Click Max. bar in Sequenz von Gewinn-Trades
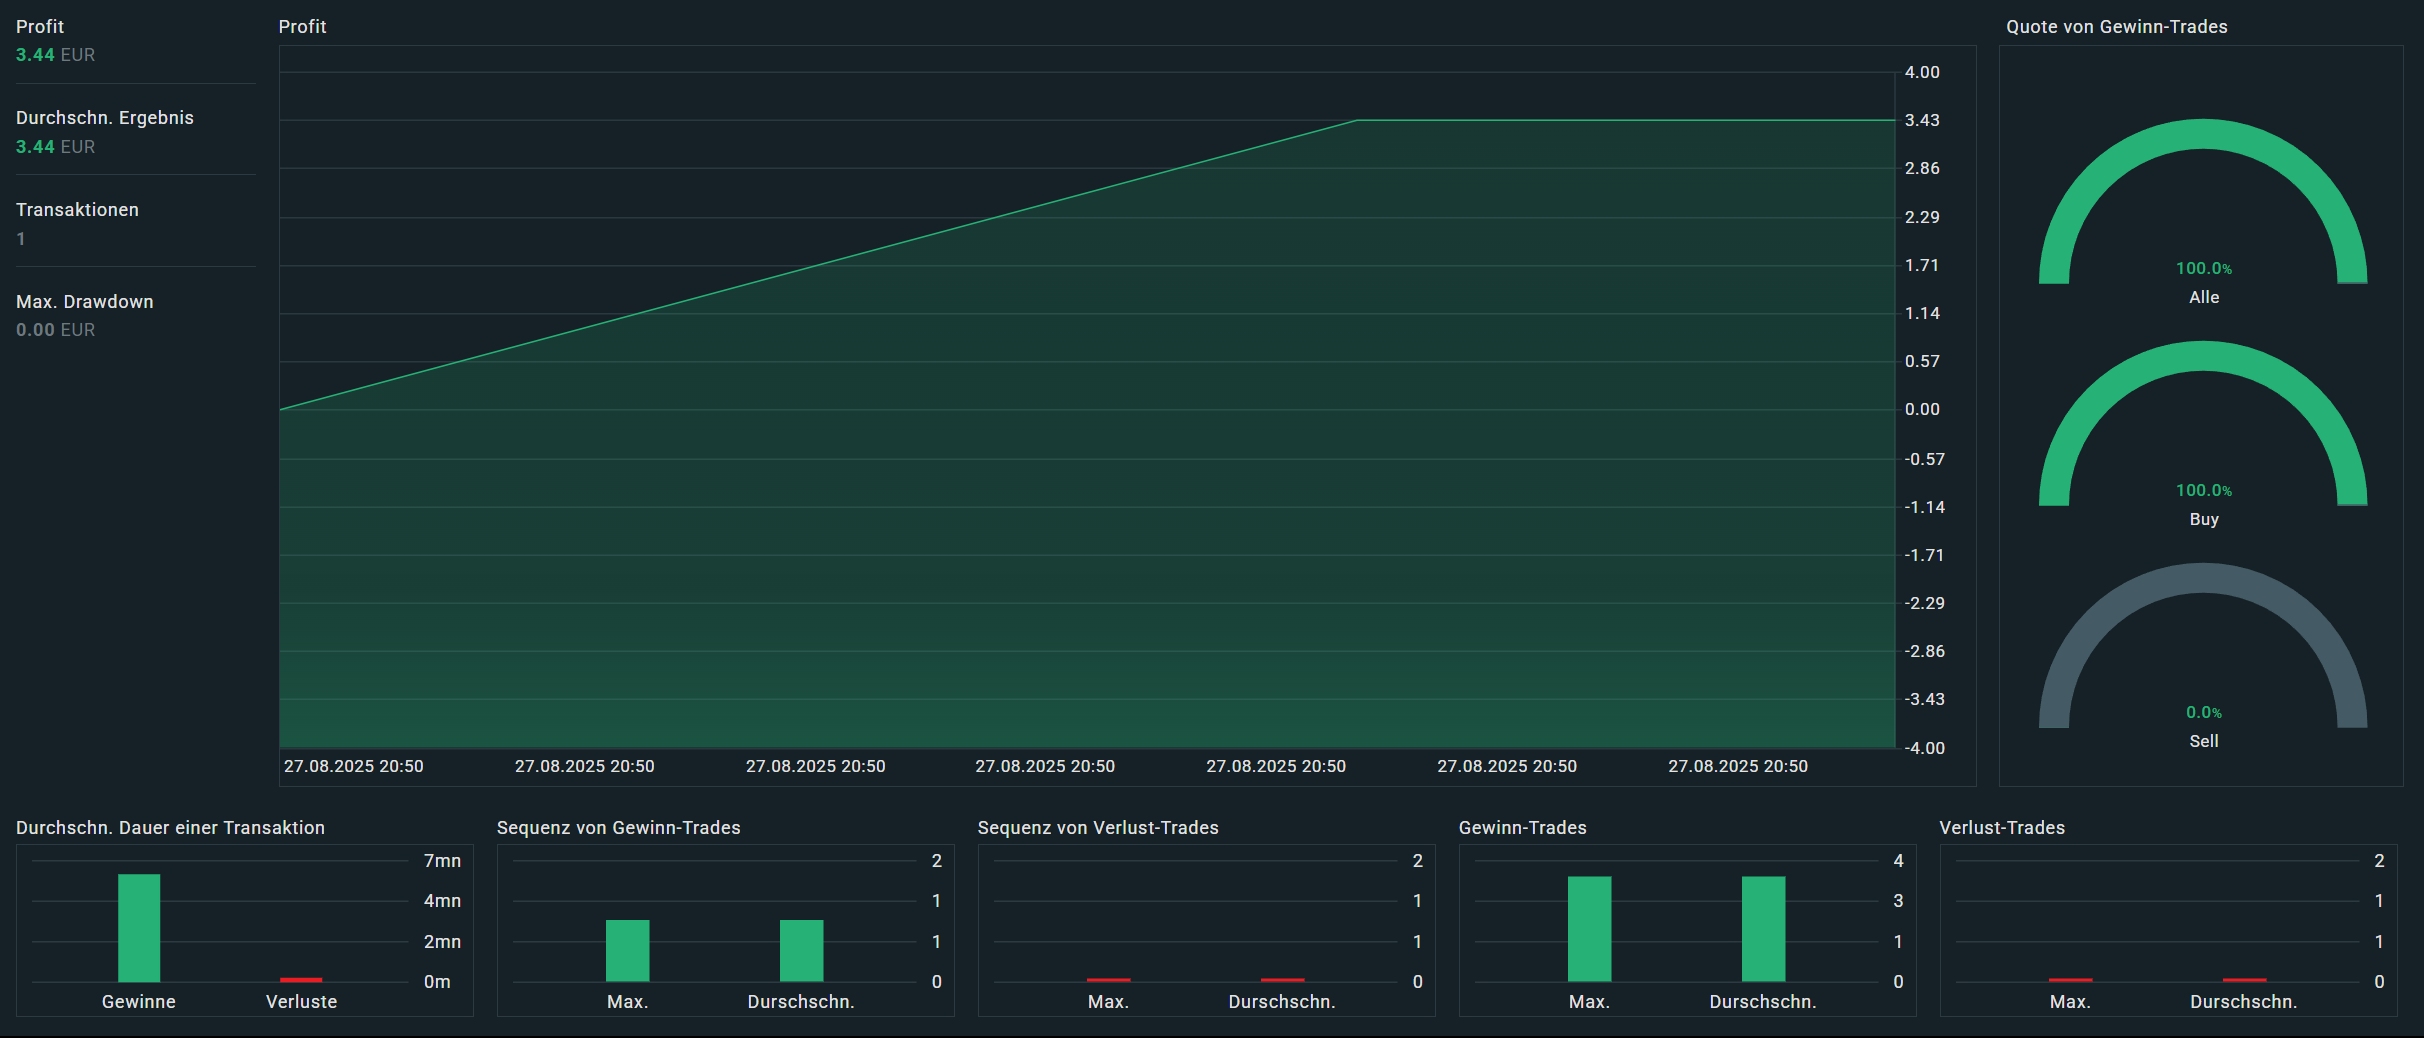The height and width of the screenshot is (1038, 2424). pos(627,950)
